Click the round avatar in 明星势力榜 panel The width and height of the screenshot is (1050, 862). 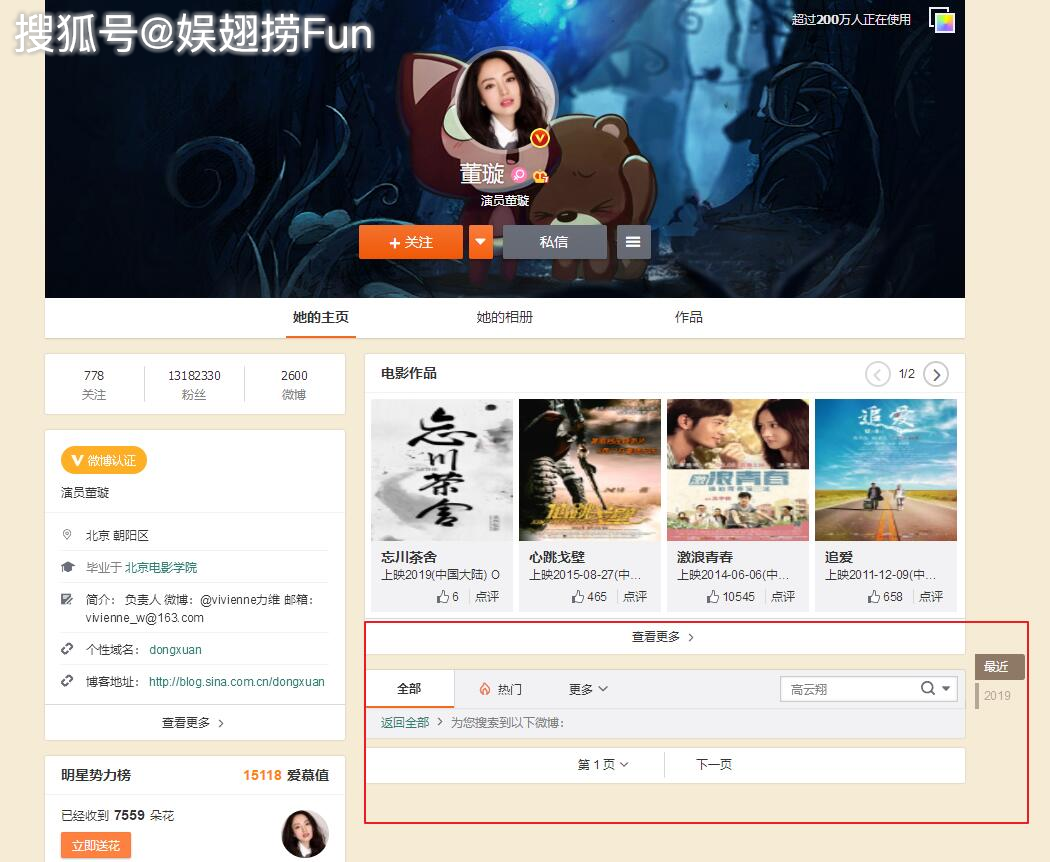click(305, 834)
